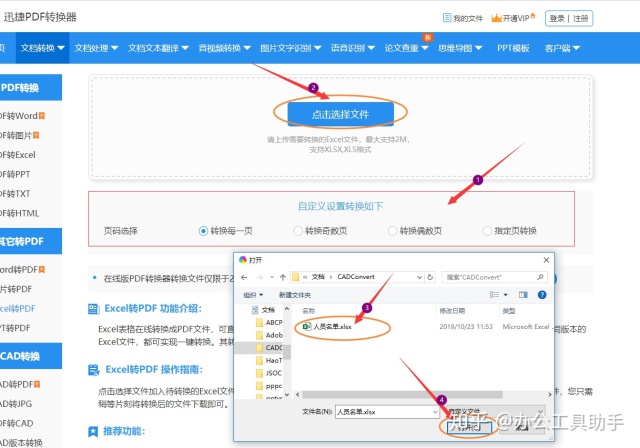Open PDF转Word in sidebar
The width and height of the screenshot is (640, 448).
pyautogui.click(x=21, y=116)
